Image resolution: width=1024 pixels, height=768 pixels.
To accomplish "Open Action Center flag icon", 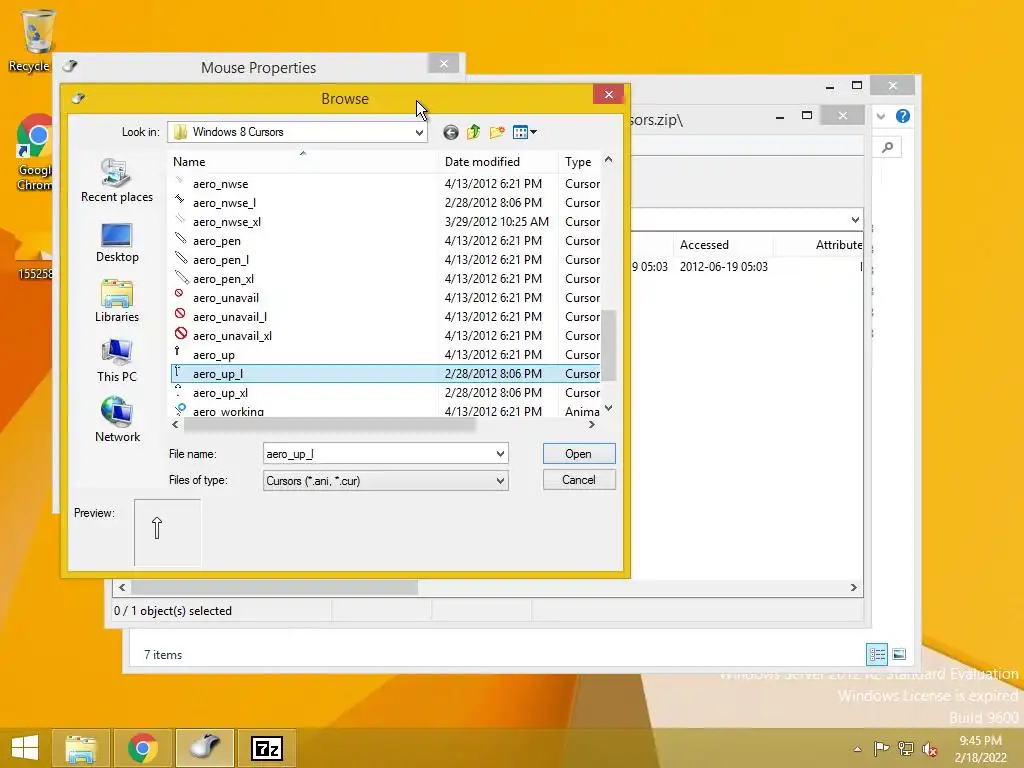I will (882, 749).
